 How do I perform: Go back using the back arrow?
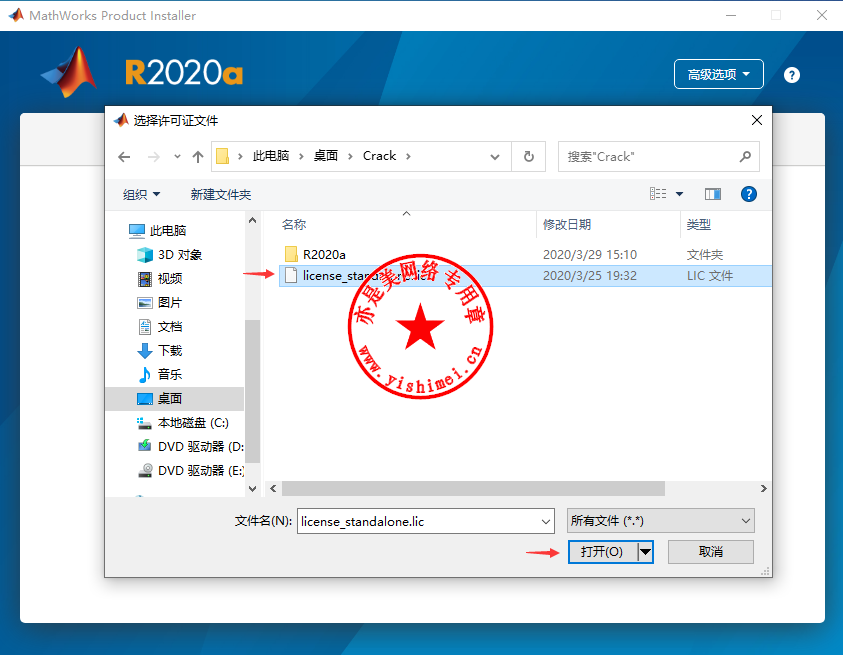pyautogui.click(x=124, y=156)
